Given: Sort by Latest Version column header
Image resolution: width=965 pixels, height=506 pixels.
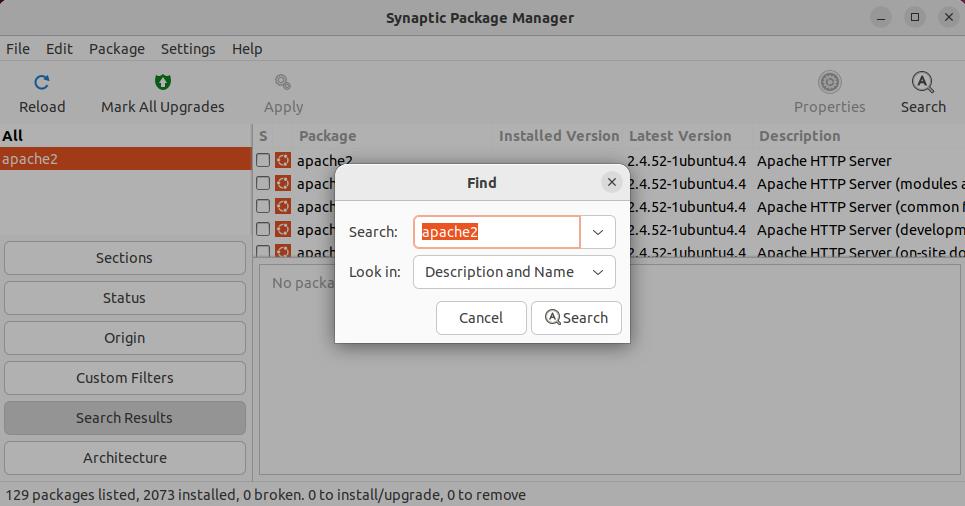Looking at the screenshot, I should (688, 136).
